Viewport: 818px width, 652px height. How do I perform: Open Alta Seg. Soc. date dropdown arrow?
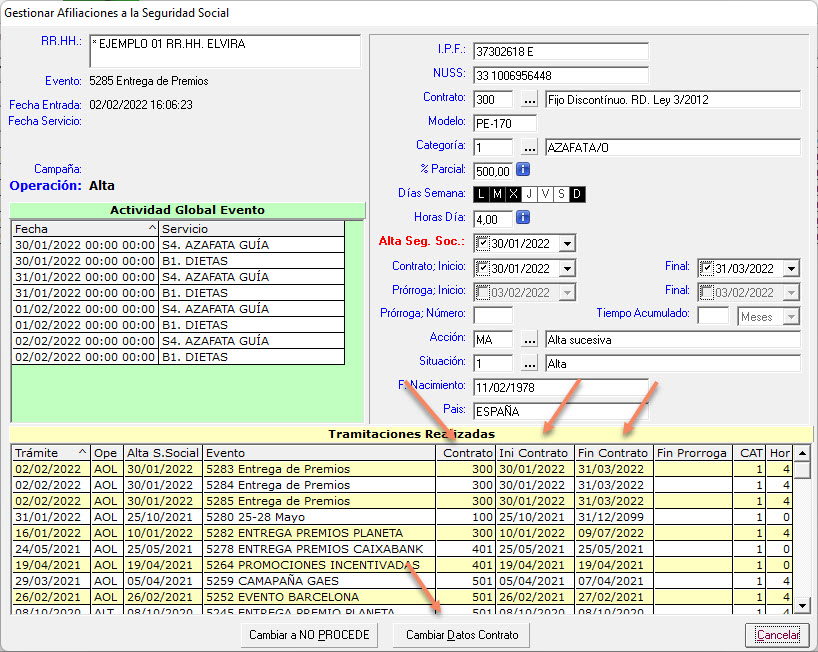tap(567, 243)
